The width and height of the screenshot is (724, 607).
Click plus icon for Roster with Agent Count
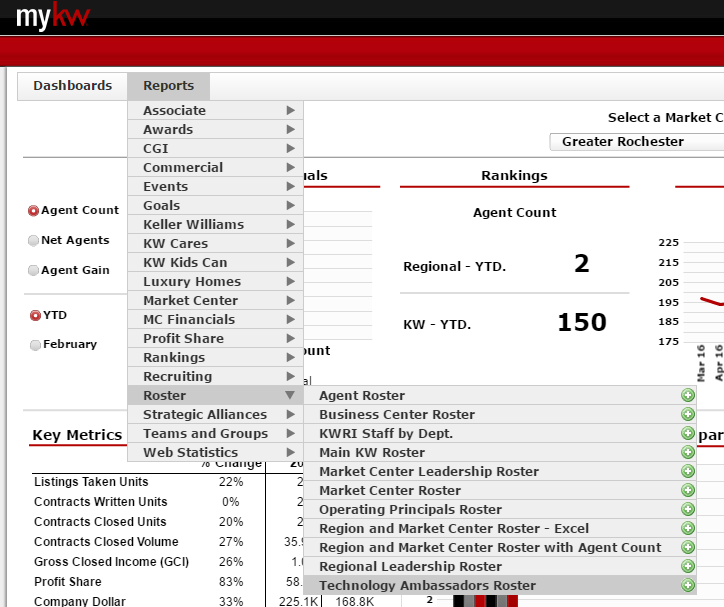point(688,547)
